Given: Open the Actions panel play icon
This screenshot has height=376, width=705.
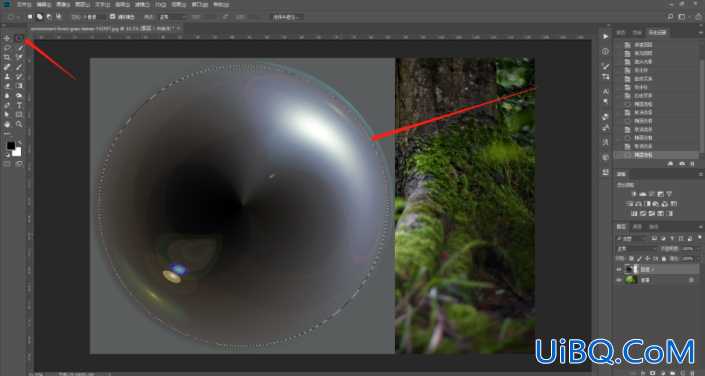Looking at the screenshot, I should 606,36.
